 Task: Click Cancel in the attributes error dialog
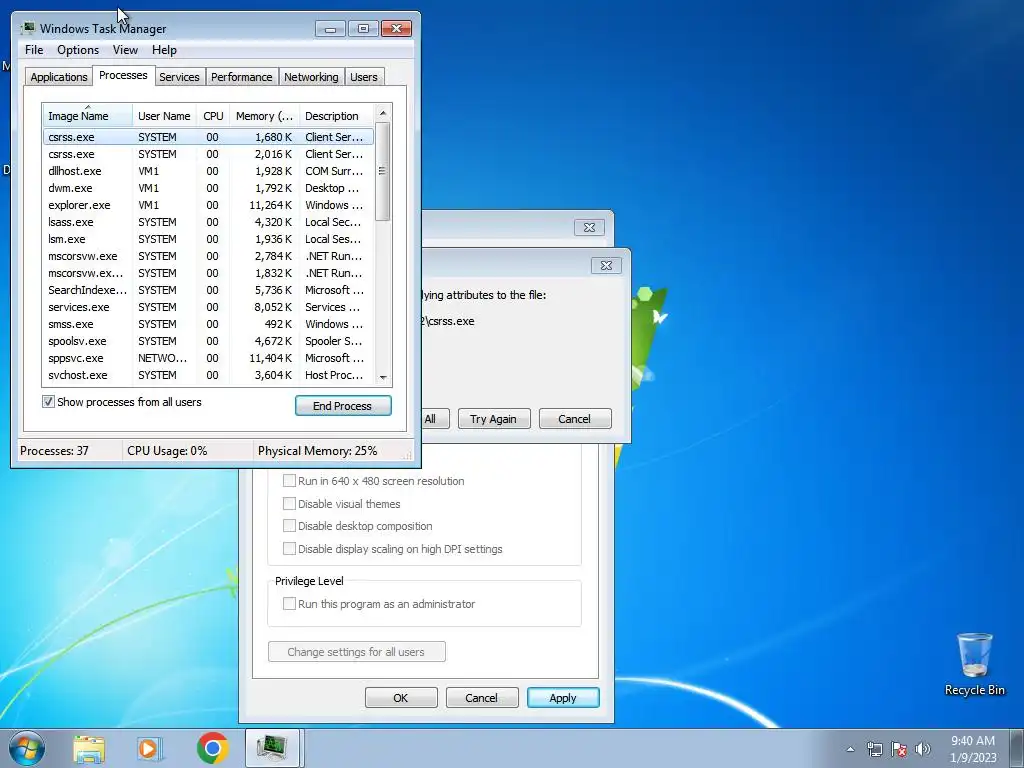(575, 419)
